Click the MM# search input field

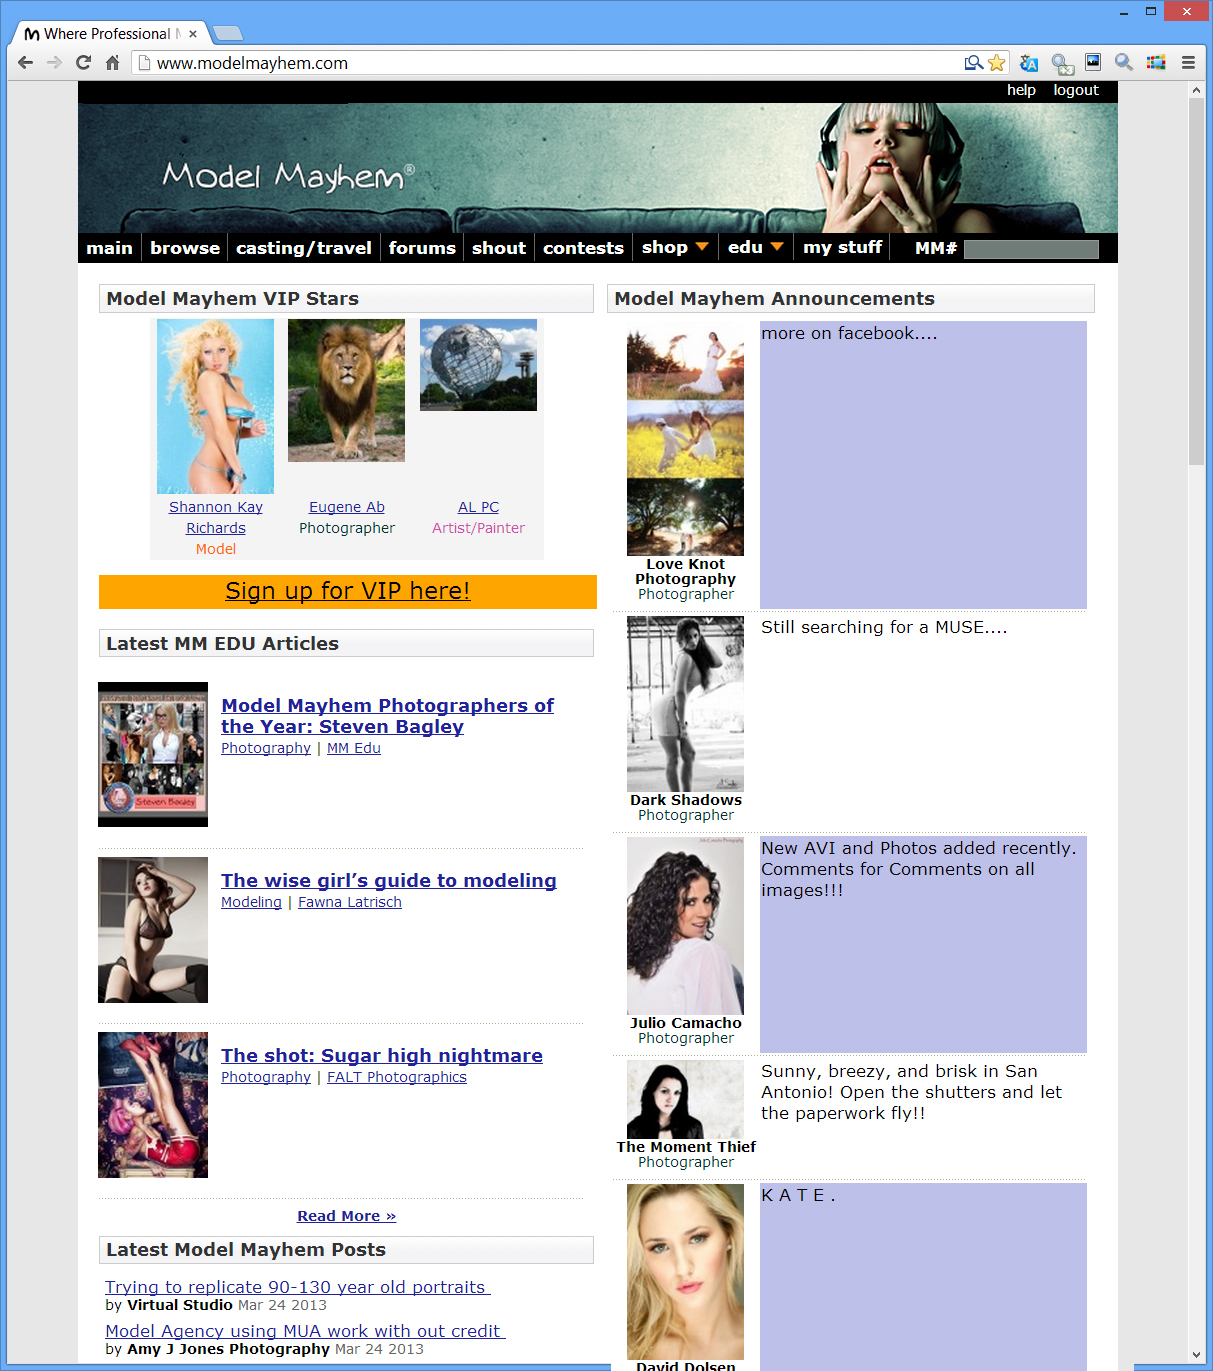(x=1031, y=248)
